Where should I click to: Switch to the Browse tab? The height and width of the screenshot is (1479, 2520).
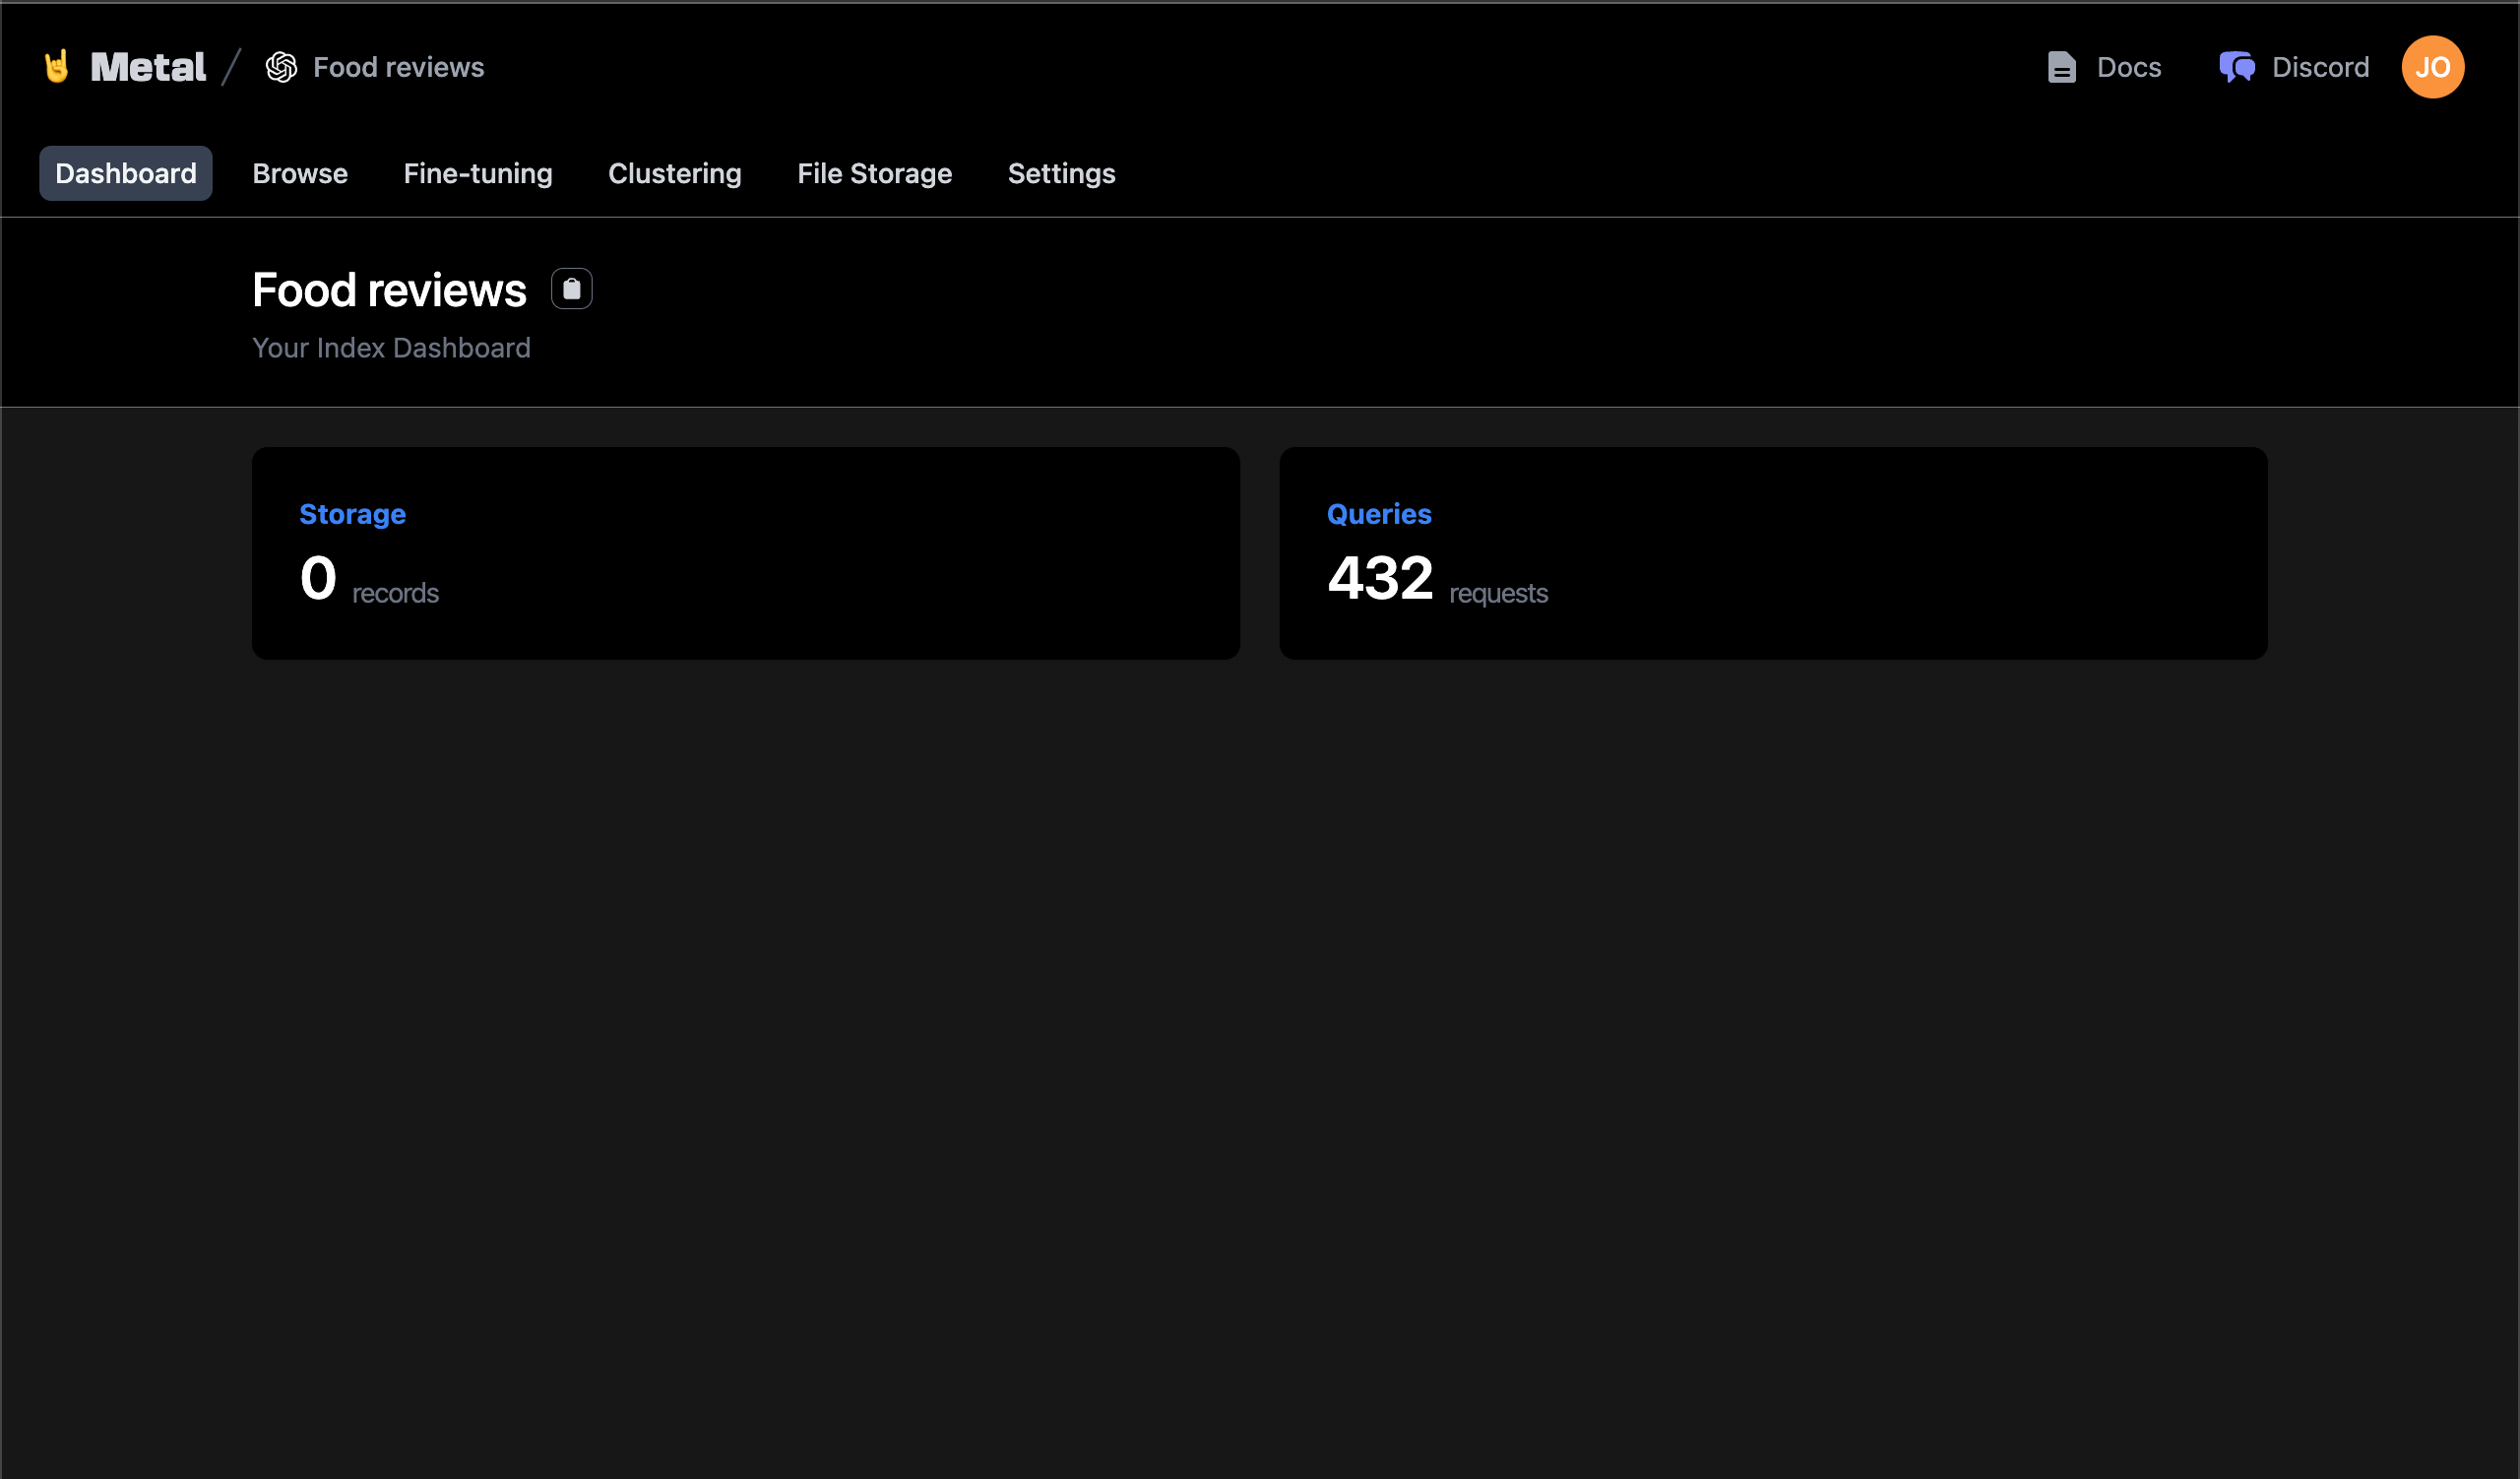pyautogui.click(x=299, y=173)
